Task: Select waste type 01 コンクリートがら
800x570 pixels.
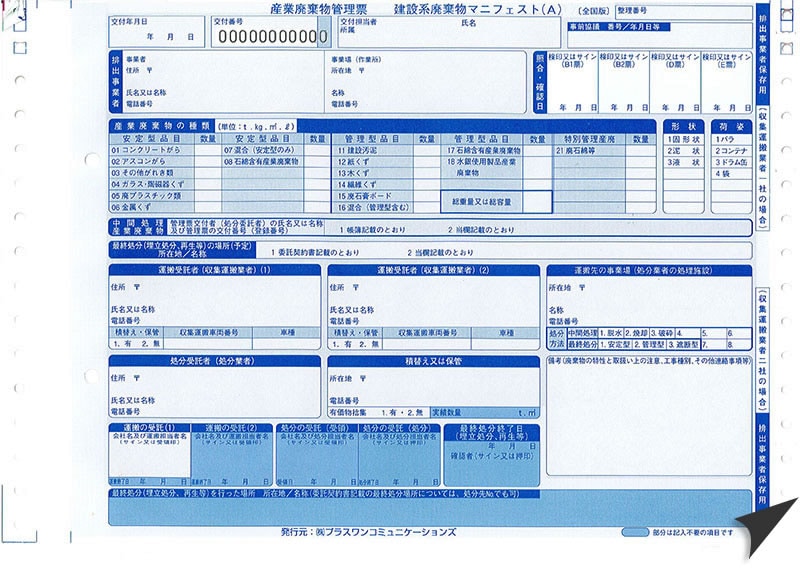Action: (150, 150)
